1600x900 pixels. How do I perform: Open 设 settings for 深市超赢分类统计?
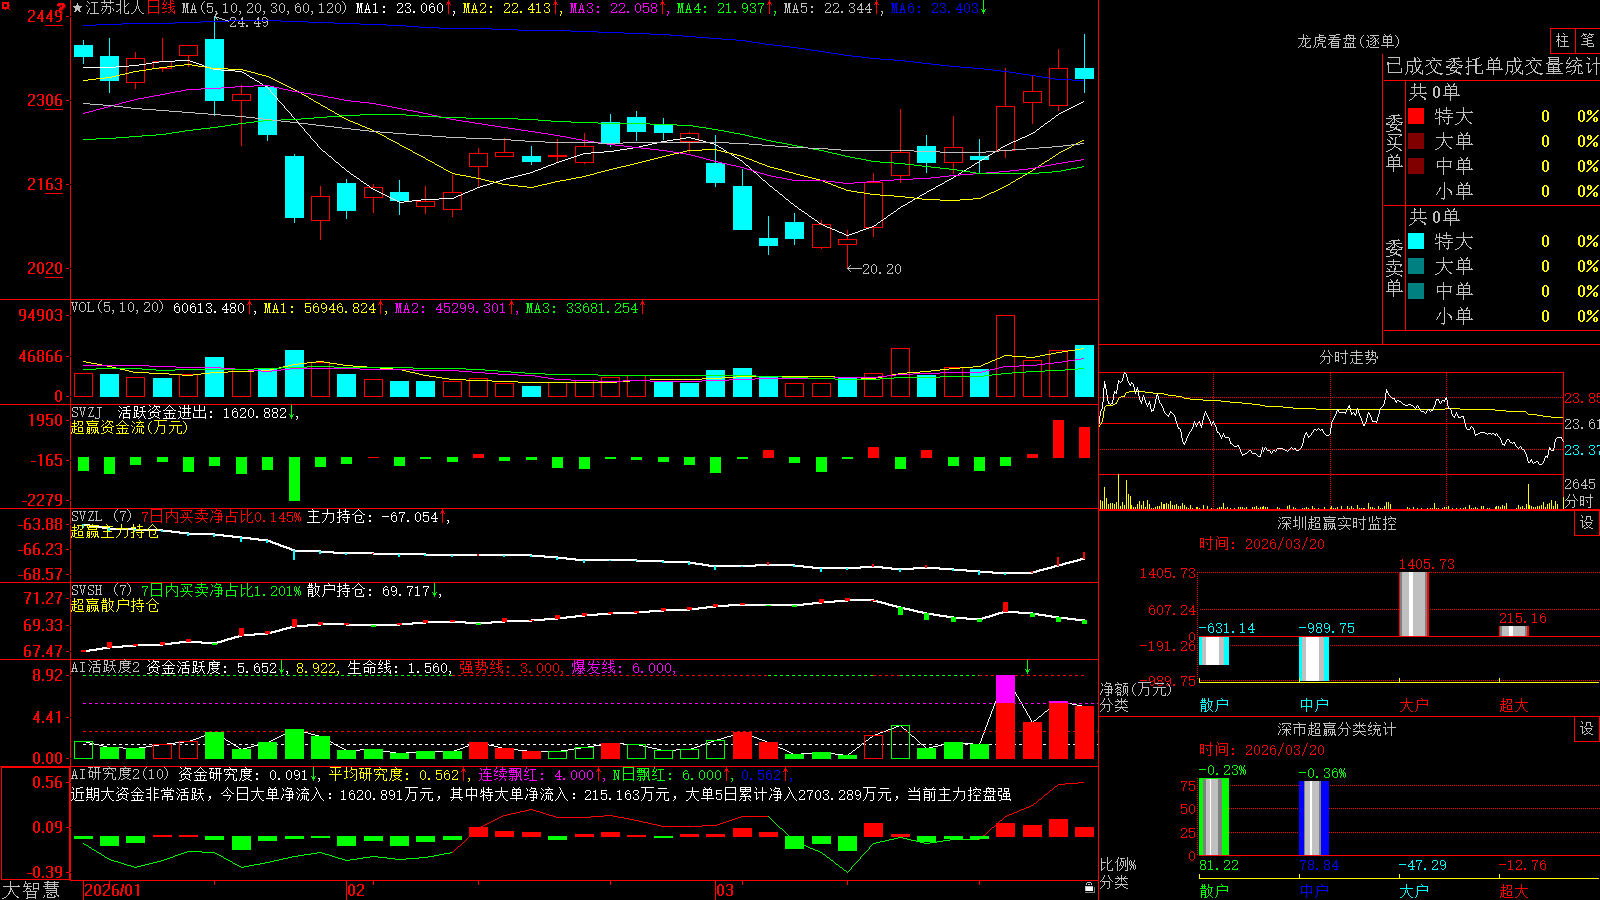pyautogui.click(x=1586, y=729)
